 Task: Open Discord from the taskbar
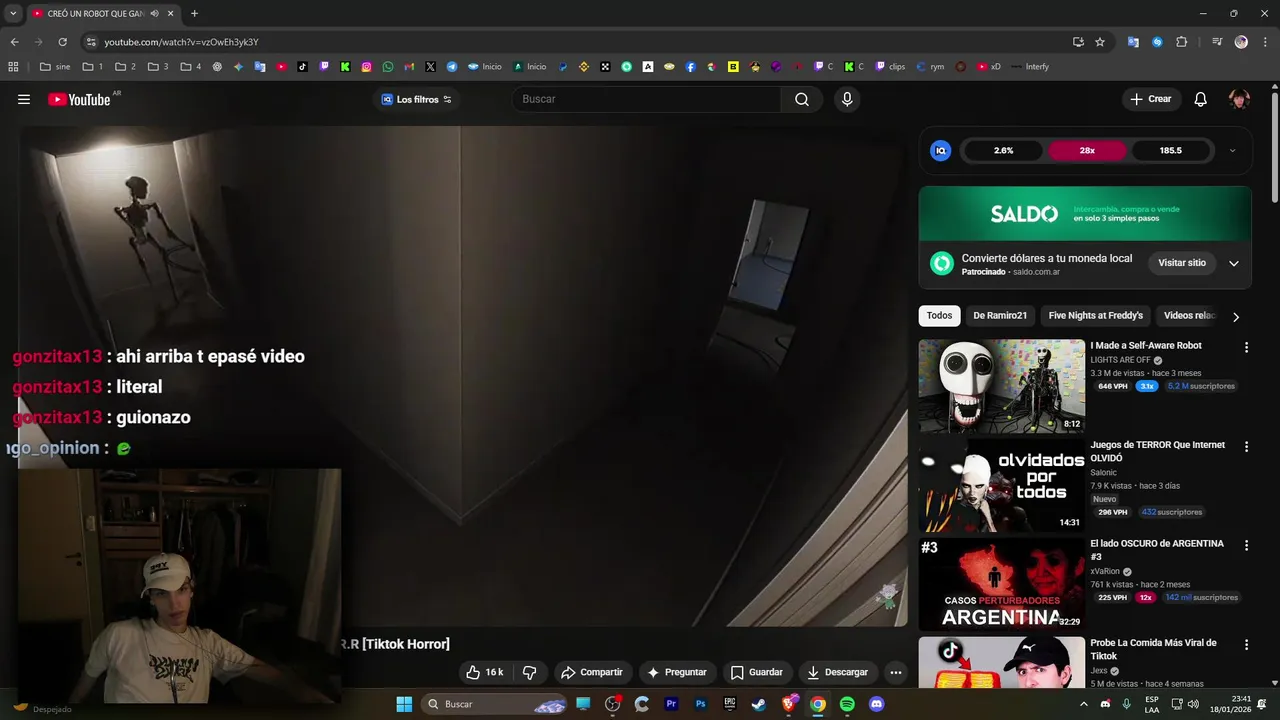point(877,704)
